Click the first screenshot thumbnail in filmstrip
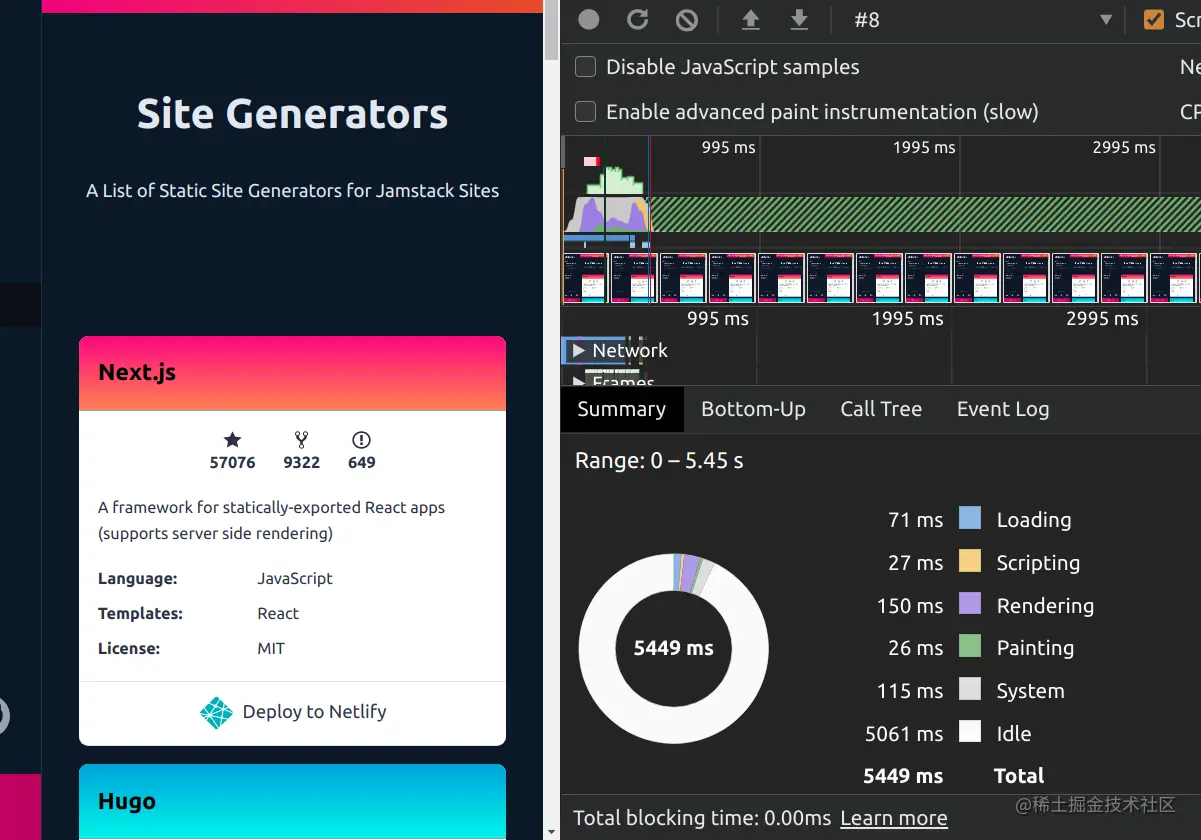The width and height of the screenshot is (1201, 840). pos(585,278)
